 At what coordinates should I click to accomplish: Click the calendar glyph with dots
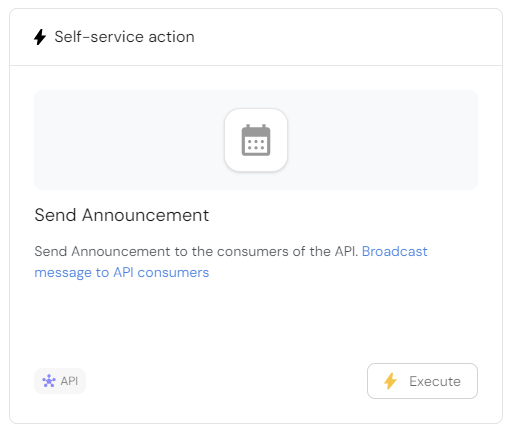point(256,140)
